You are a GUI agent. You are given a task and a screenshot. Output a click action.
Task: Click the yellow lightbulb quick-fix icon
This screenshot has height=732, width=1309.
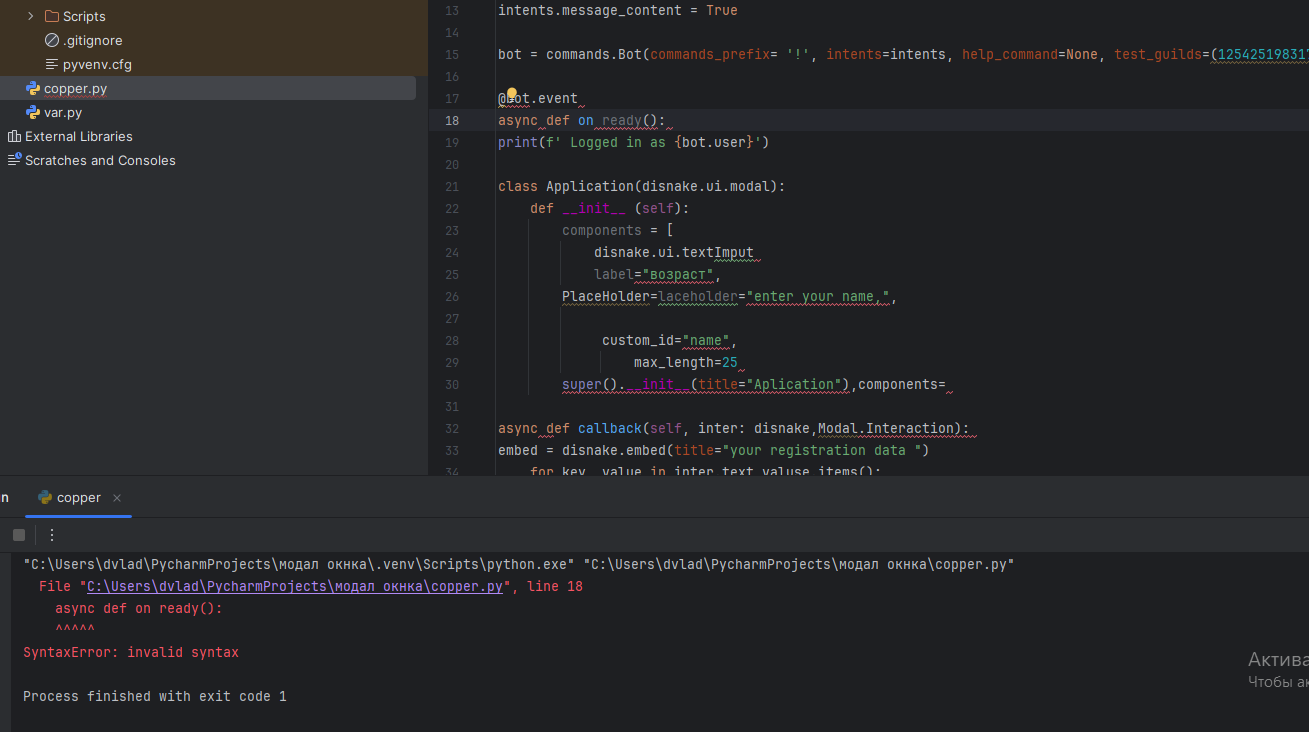pyautogui.click(x=511, y=94)
